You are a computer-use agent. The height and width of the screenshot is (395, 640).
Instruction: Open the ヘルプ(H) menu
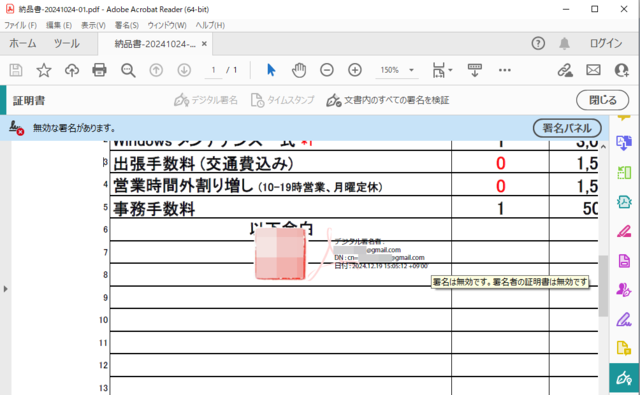pos(210,25)
